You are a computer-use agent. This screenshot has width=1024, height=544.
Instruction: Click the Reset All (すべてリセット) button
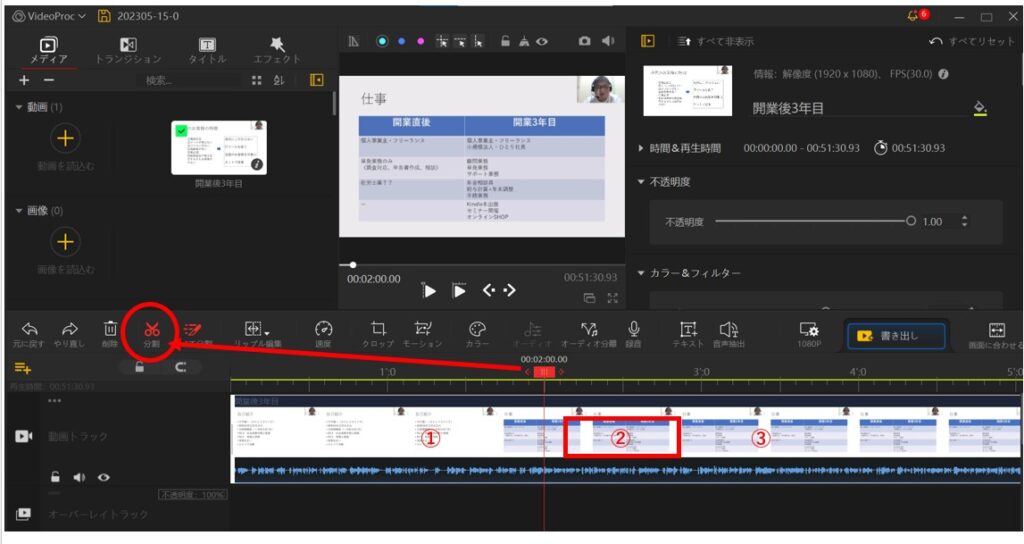972,41
